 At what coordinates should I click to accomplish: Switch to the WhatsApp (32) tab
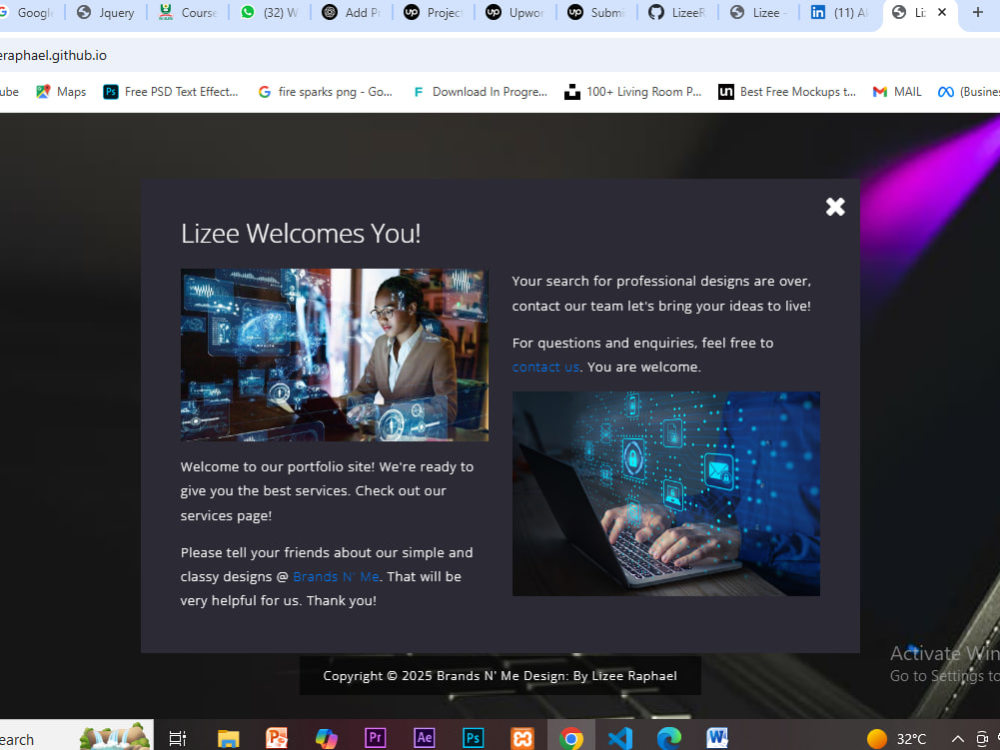click(269, 13)
